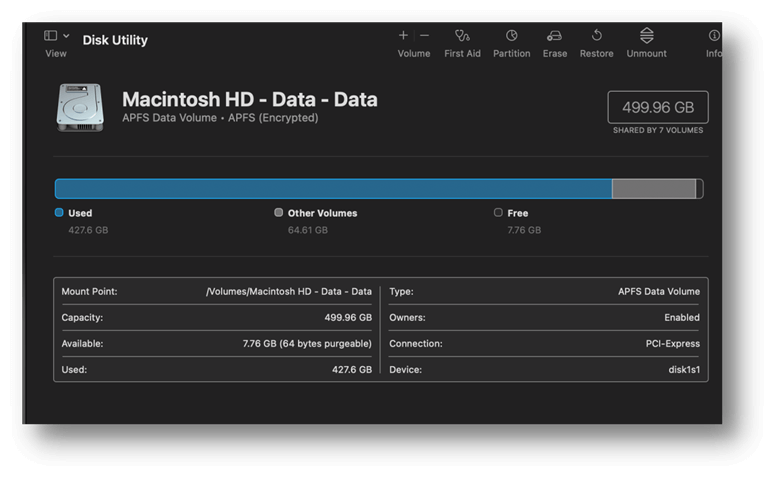Click the Type value APFS Data Volume
The image size is (775, 477).
(x=659, y=292)
